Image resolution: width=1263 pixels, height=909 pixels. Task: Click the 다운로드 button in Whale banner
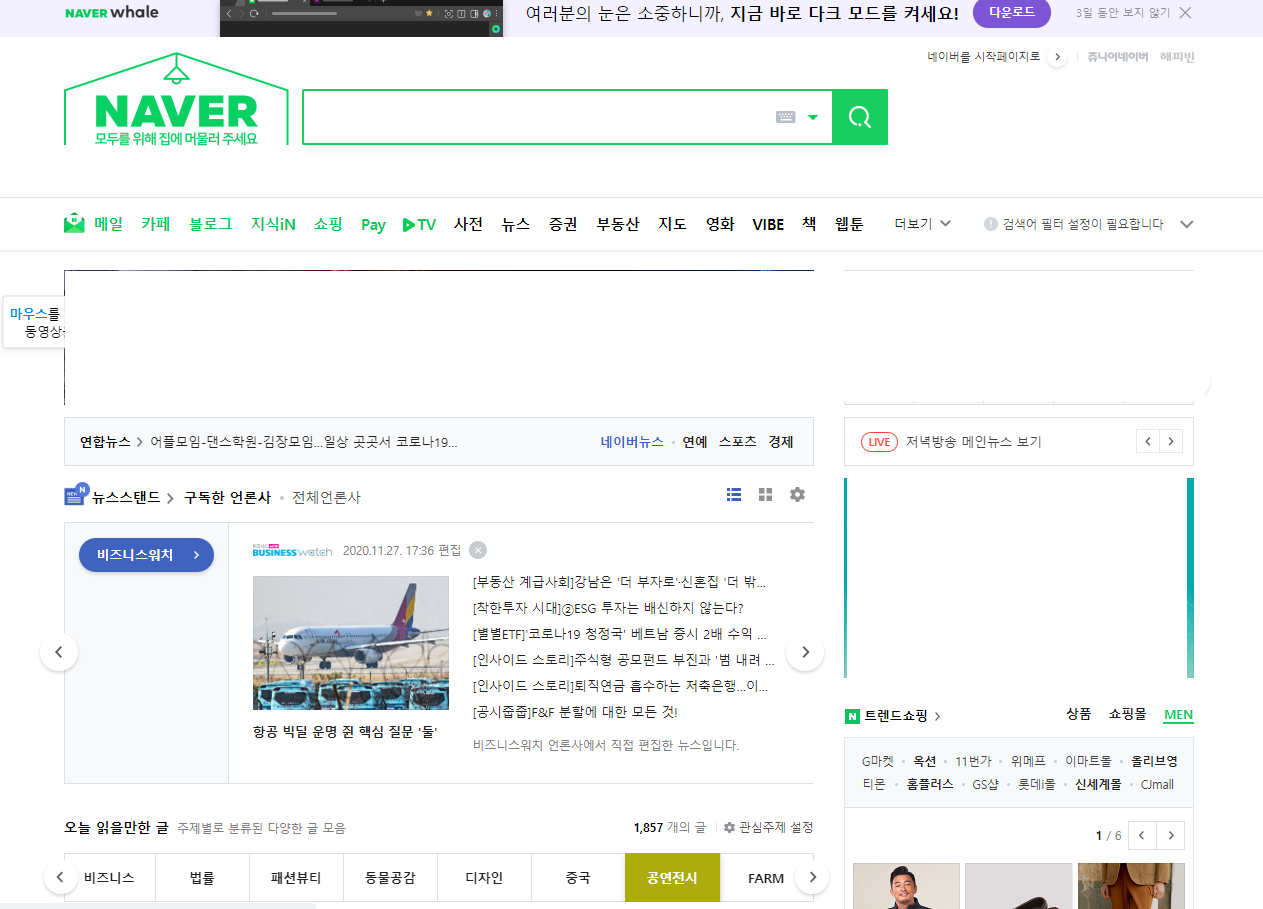(1012, 13)
